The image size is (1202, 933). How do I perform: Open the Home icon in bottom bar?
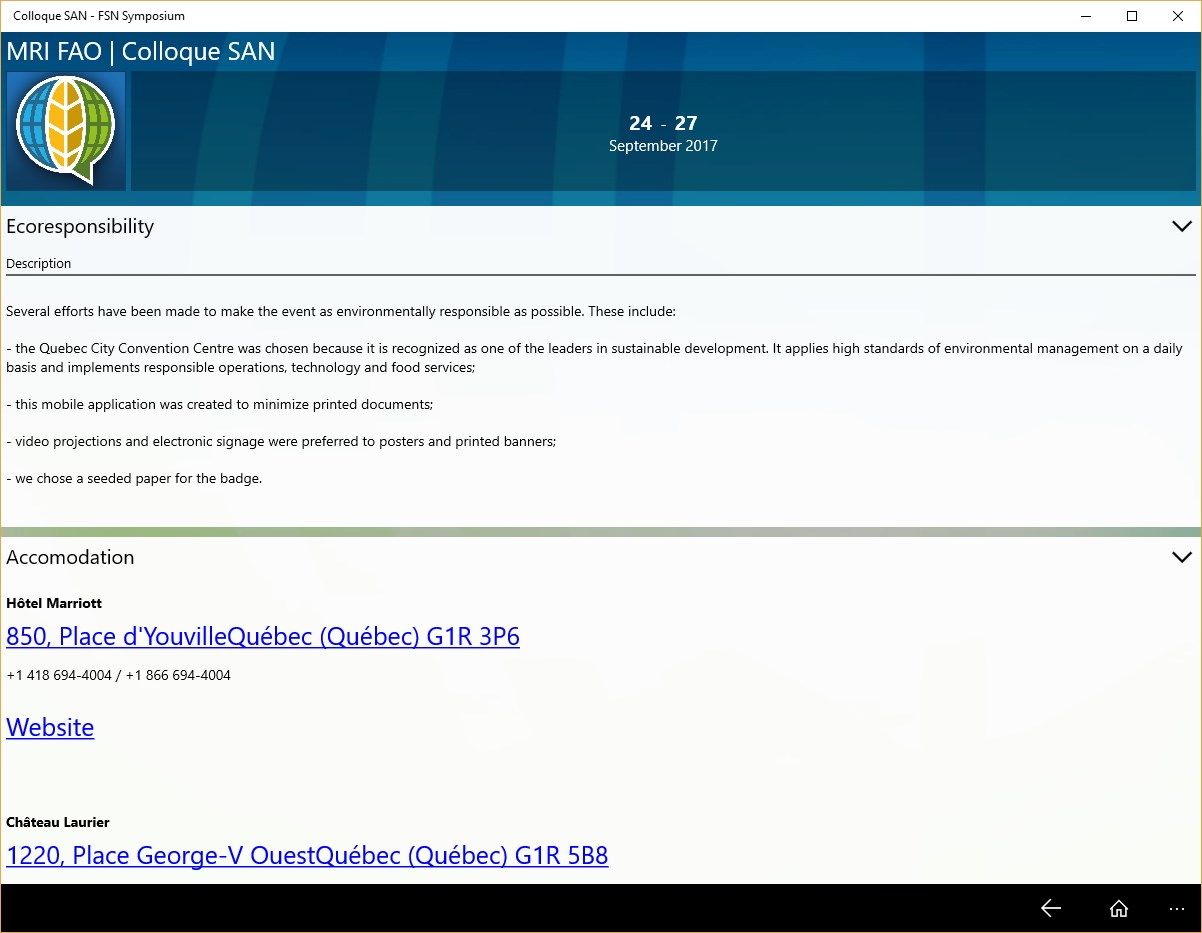coord(1119,908)
